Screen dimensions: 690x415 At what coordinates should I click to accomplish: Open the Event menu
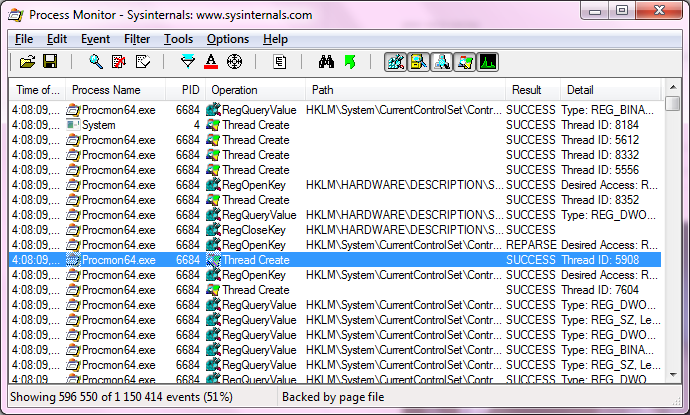[x=95, y=39]
